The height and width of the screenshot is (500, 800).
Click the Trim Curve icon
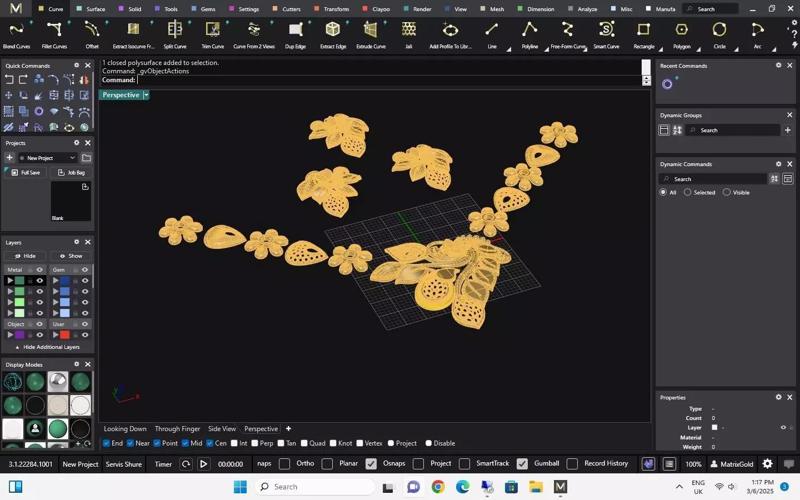[212, 30]
